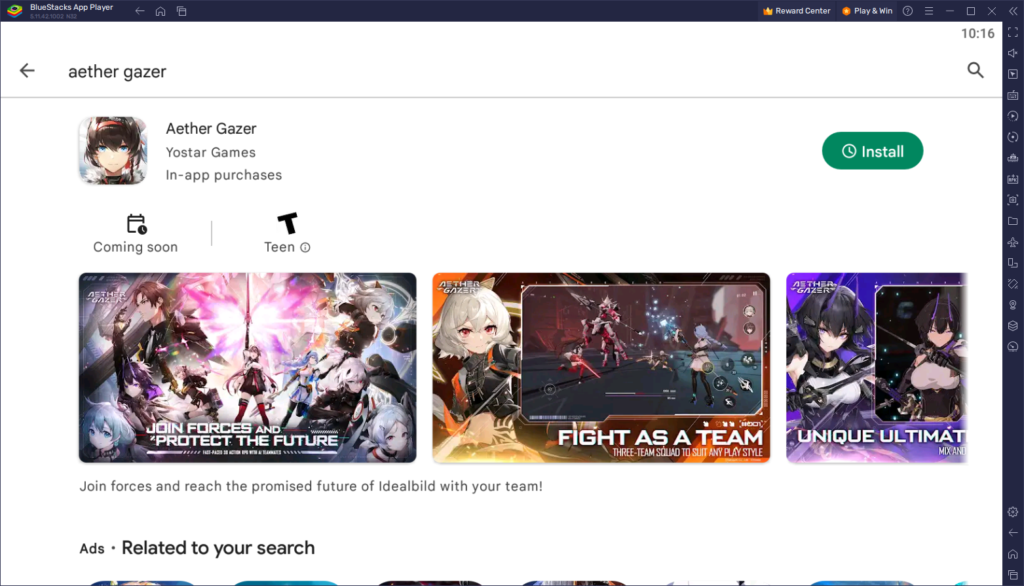Rotate the screen orientation

coord(1013,138)
